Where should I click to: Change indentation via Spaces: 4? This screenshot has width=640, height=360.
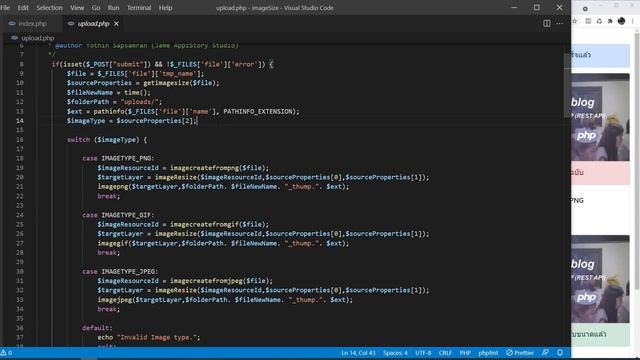[x=395, y=353]
